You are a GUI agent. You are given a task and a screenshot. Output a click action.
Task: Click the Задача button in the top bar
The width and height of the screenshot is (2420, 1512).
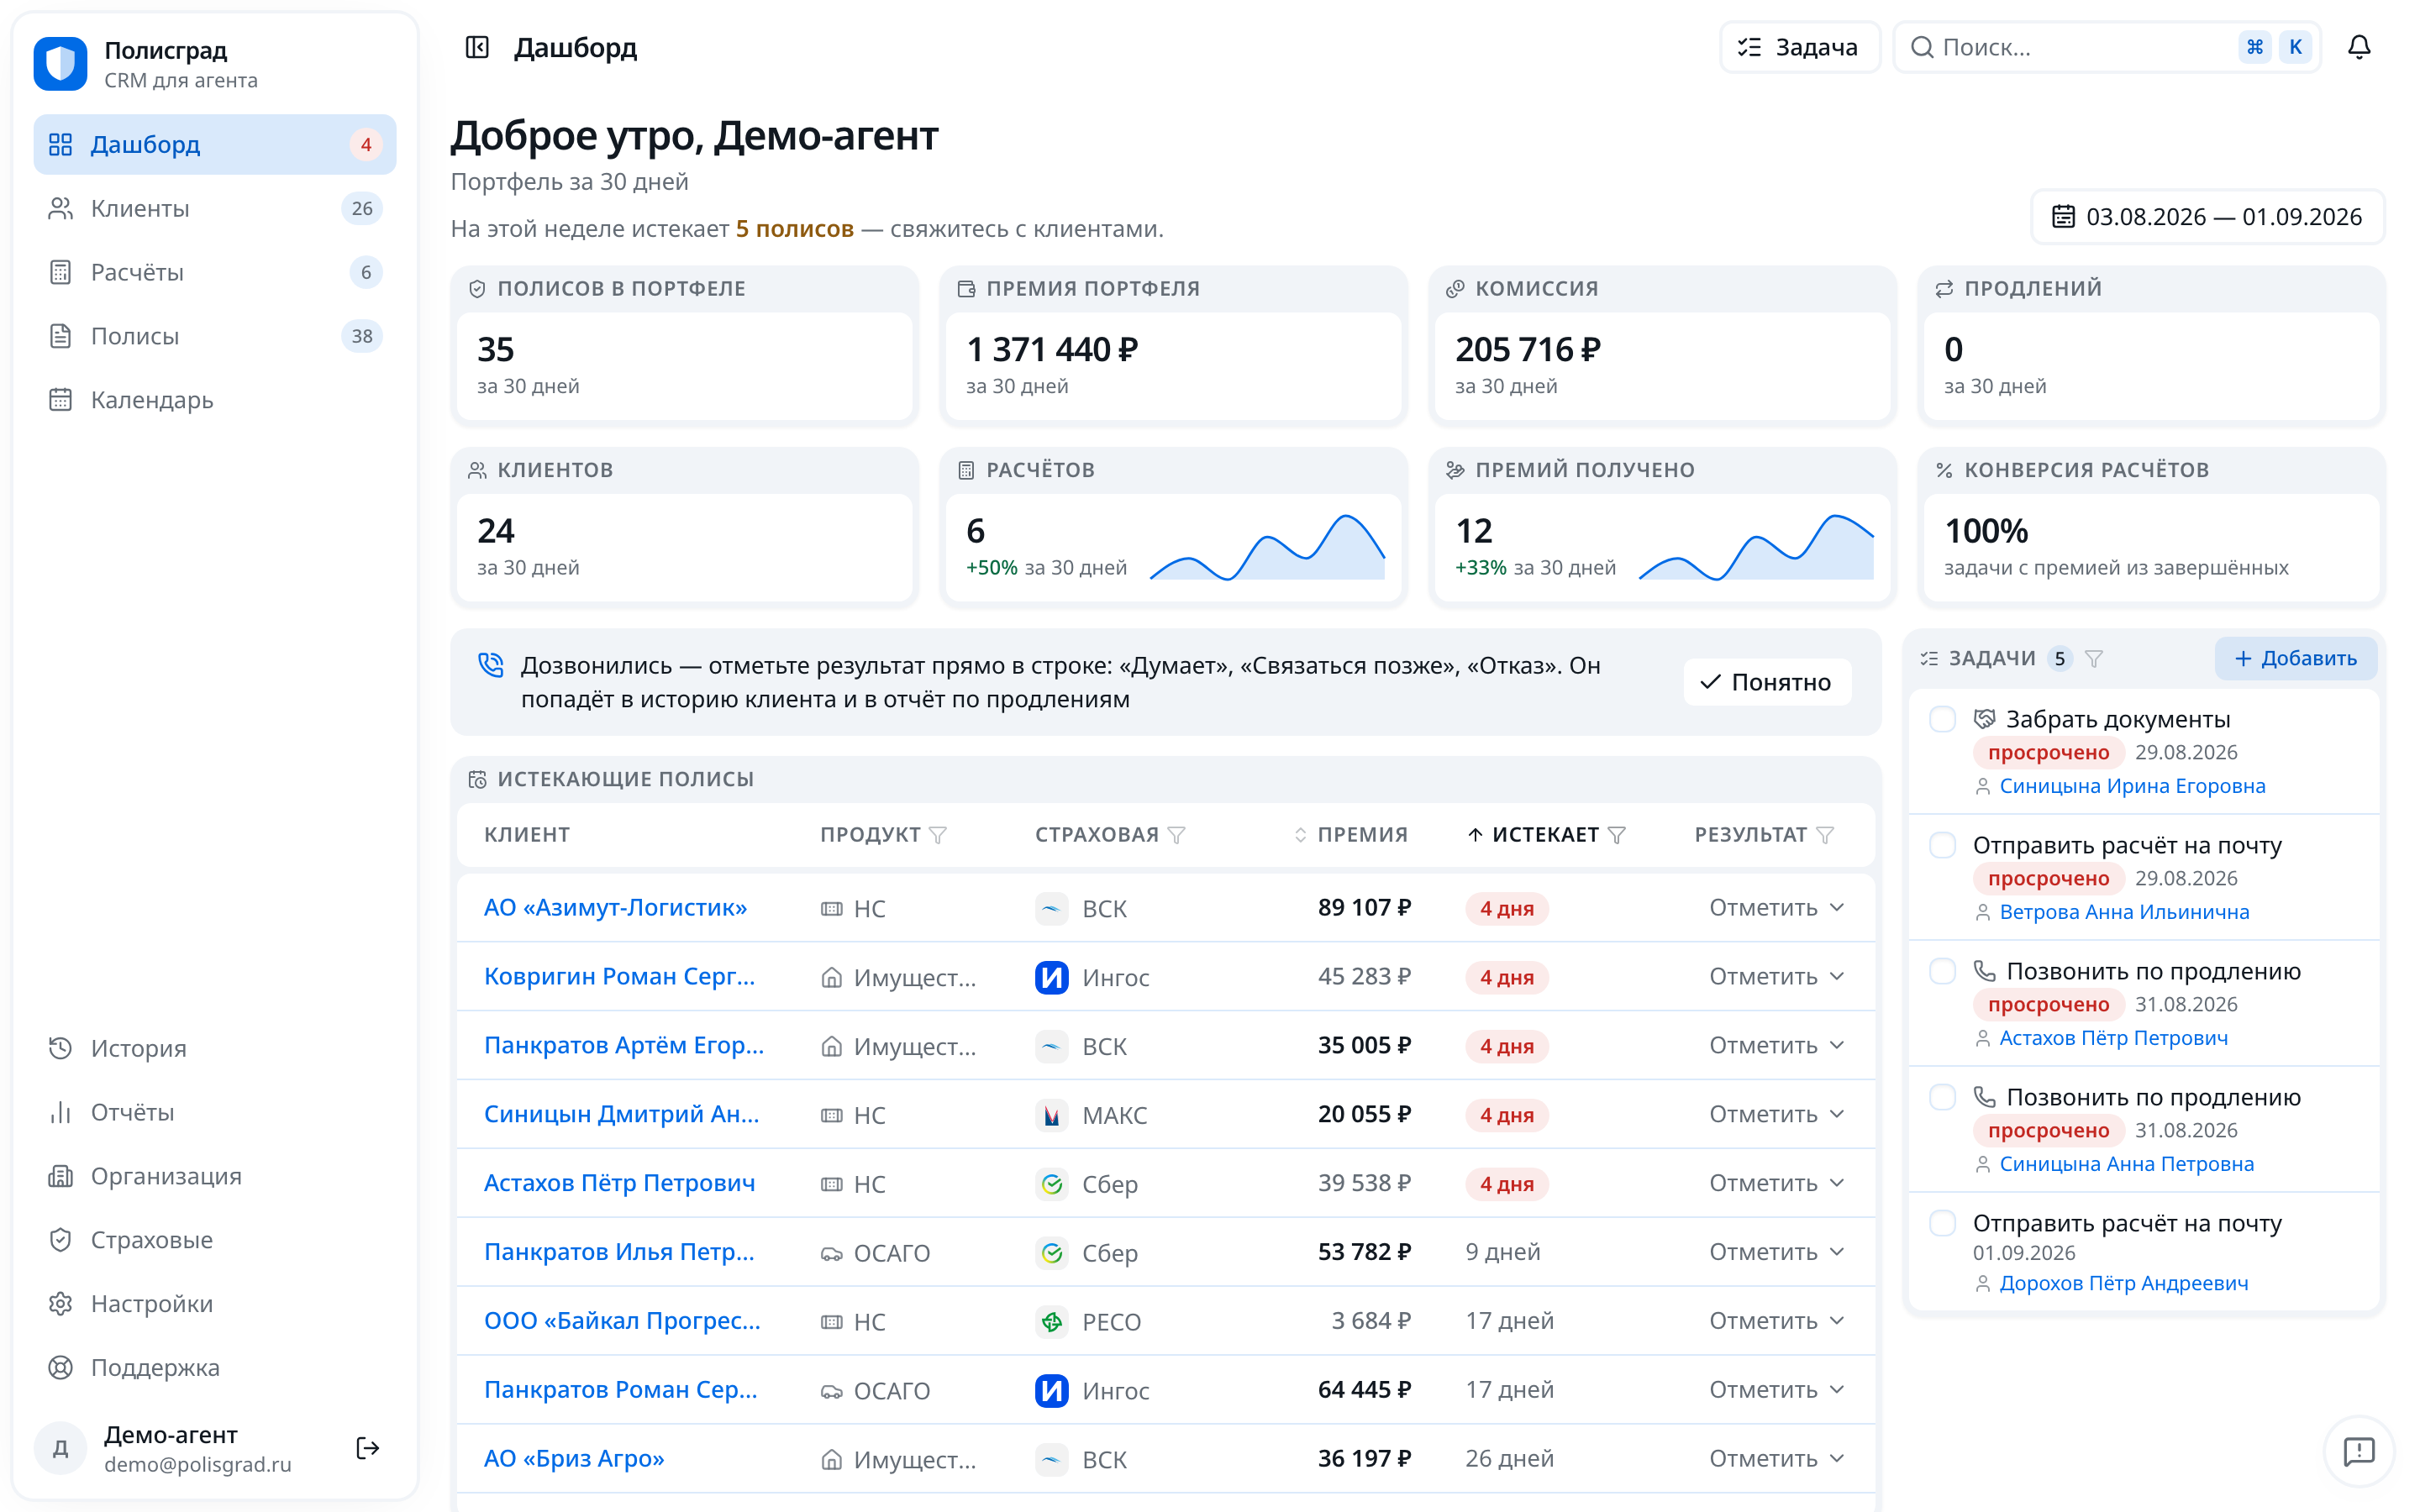[x=1799, y=47]
